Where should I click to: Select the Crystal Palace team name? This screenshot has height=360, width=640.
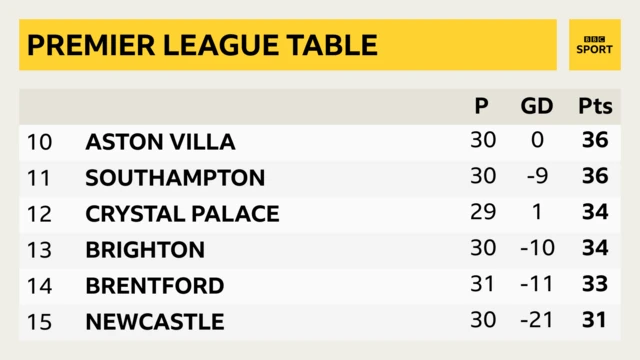(182, 214)
